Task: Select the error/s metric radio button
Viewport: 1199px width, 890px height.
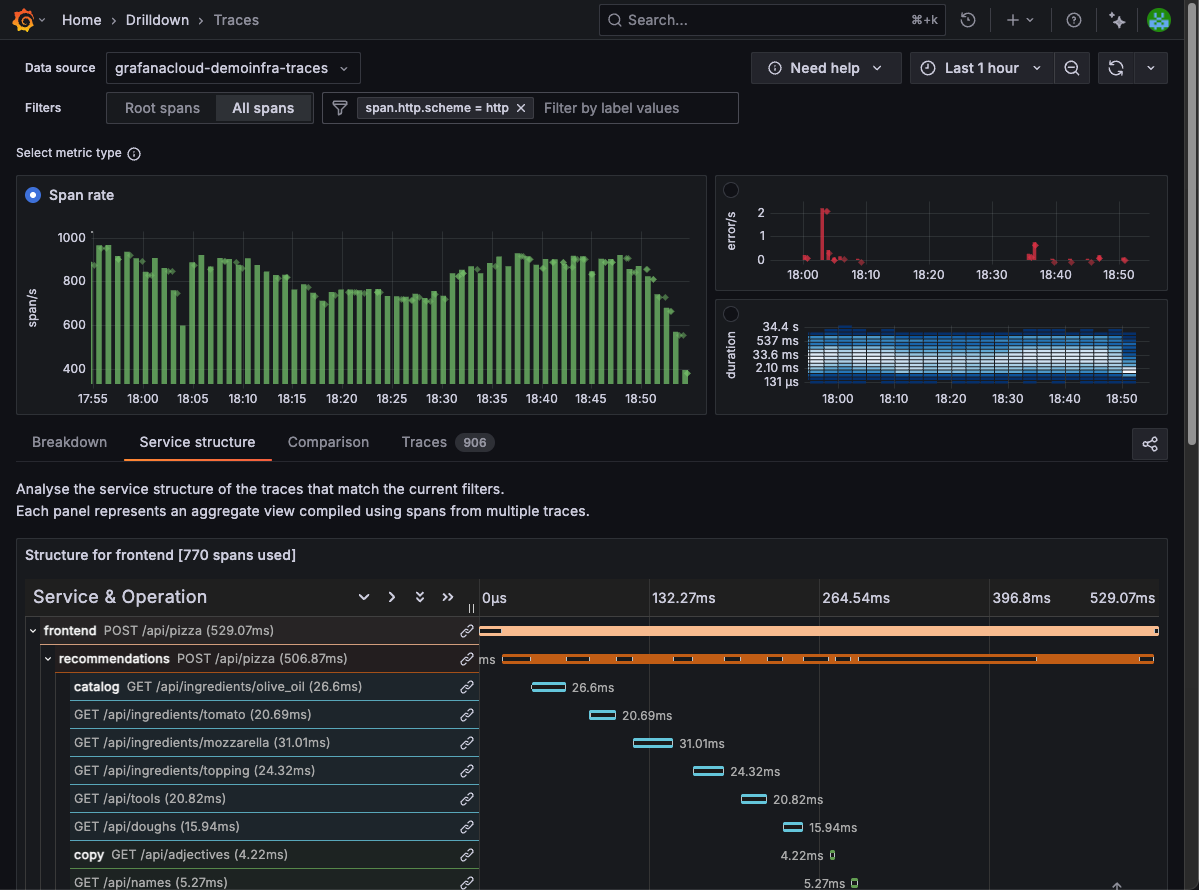Action: pos(731,190)
